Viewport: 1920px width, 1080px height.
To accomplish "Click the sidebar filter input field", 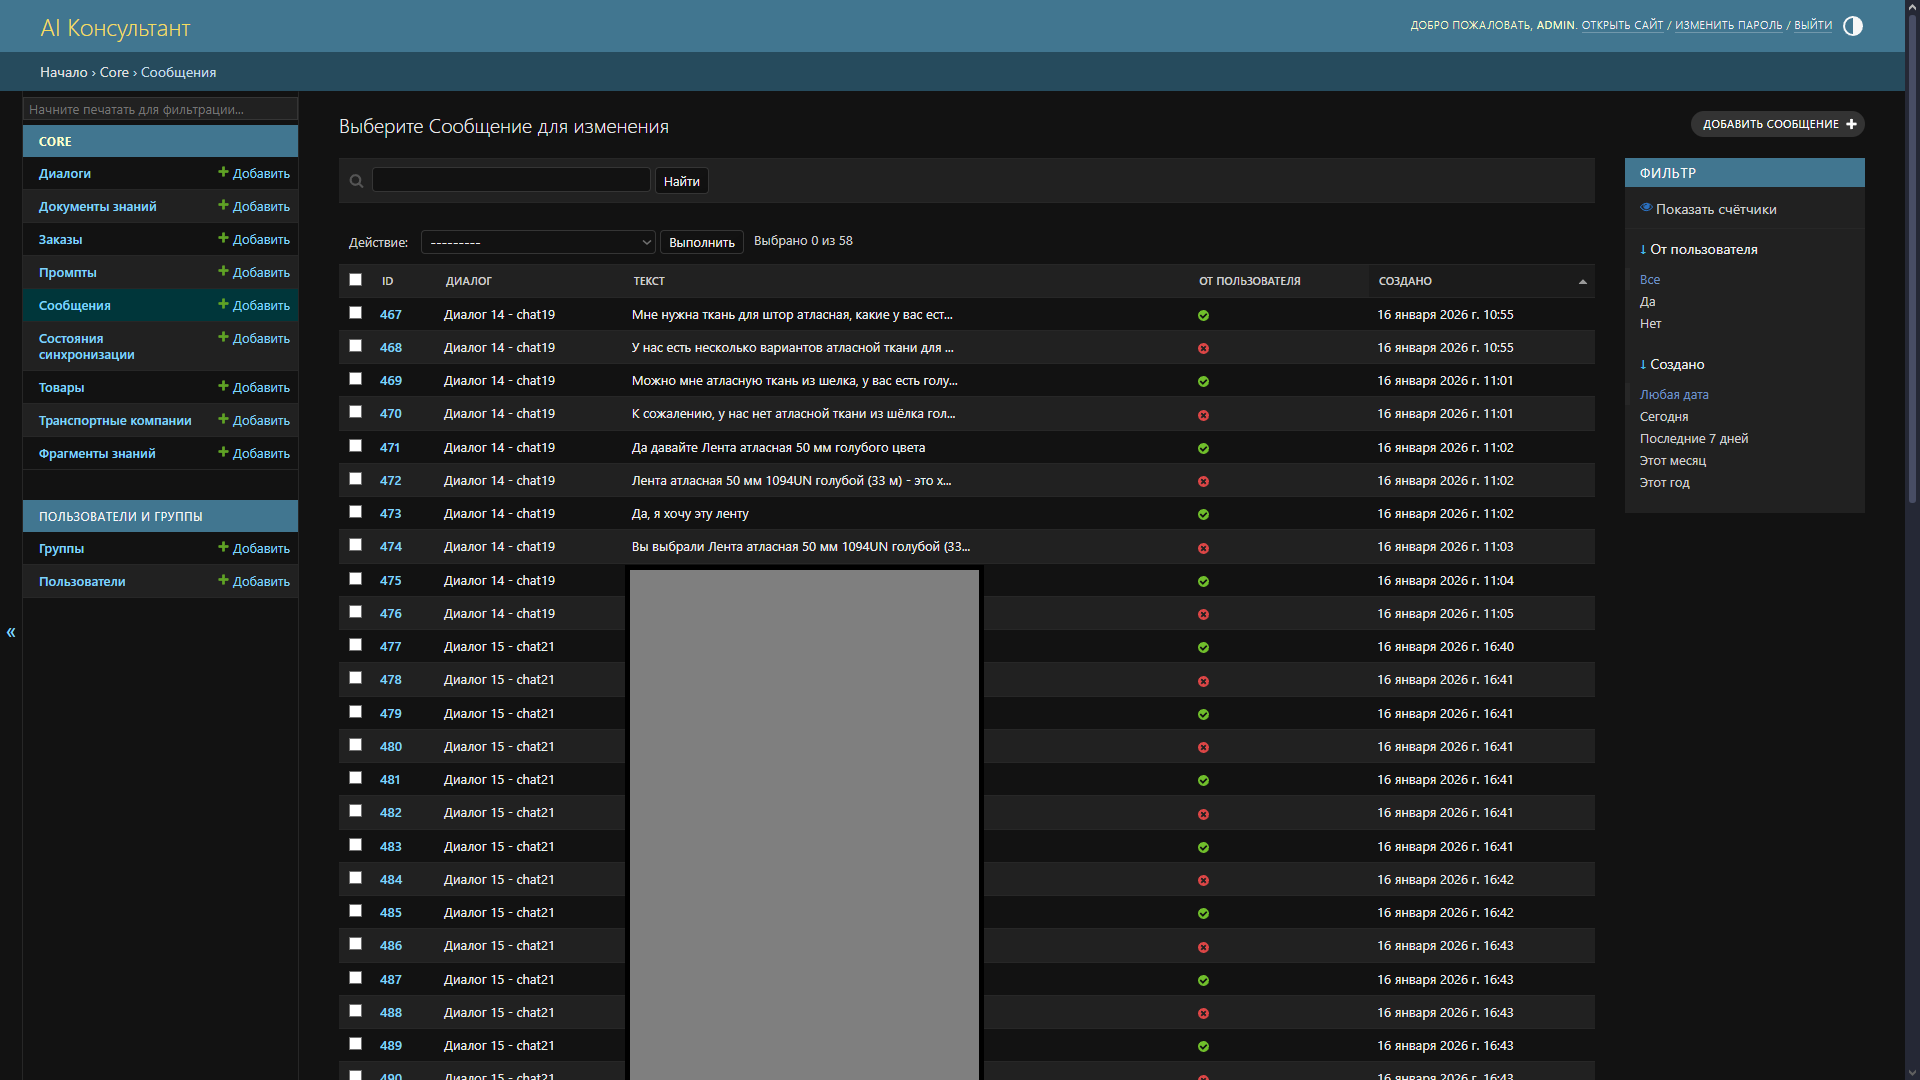I will click(160, 109).
